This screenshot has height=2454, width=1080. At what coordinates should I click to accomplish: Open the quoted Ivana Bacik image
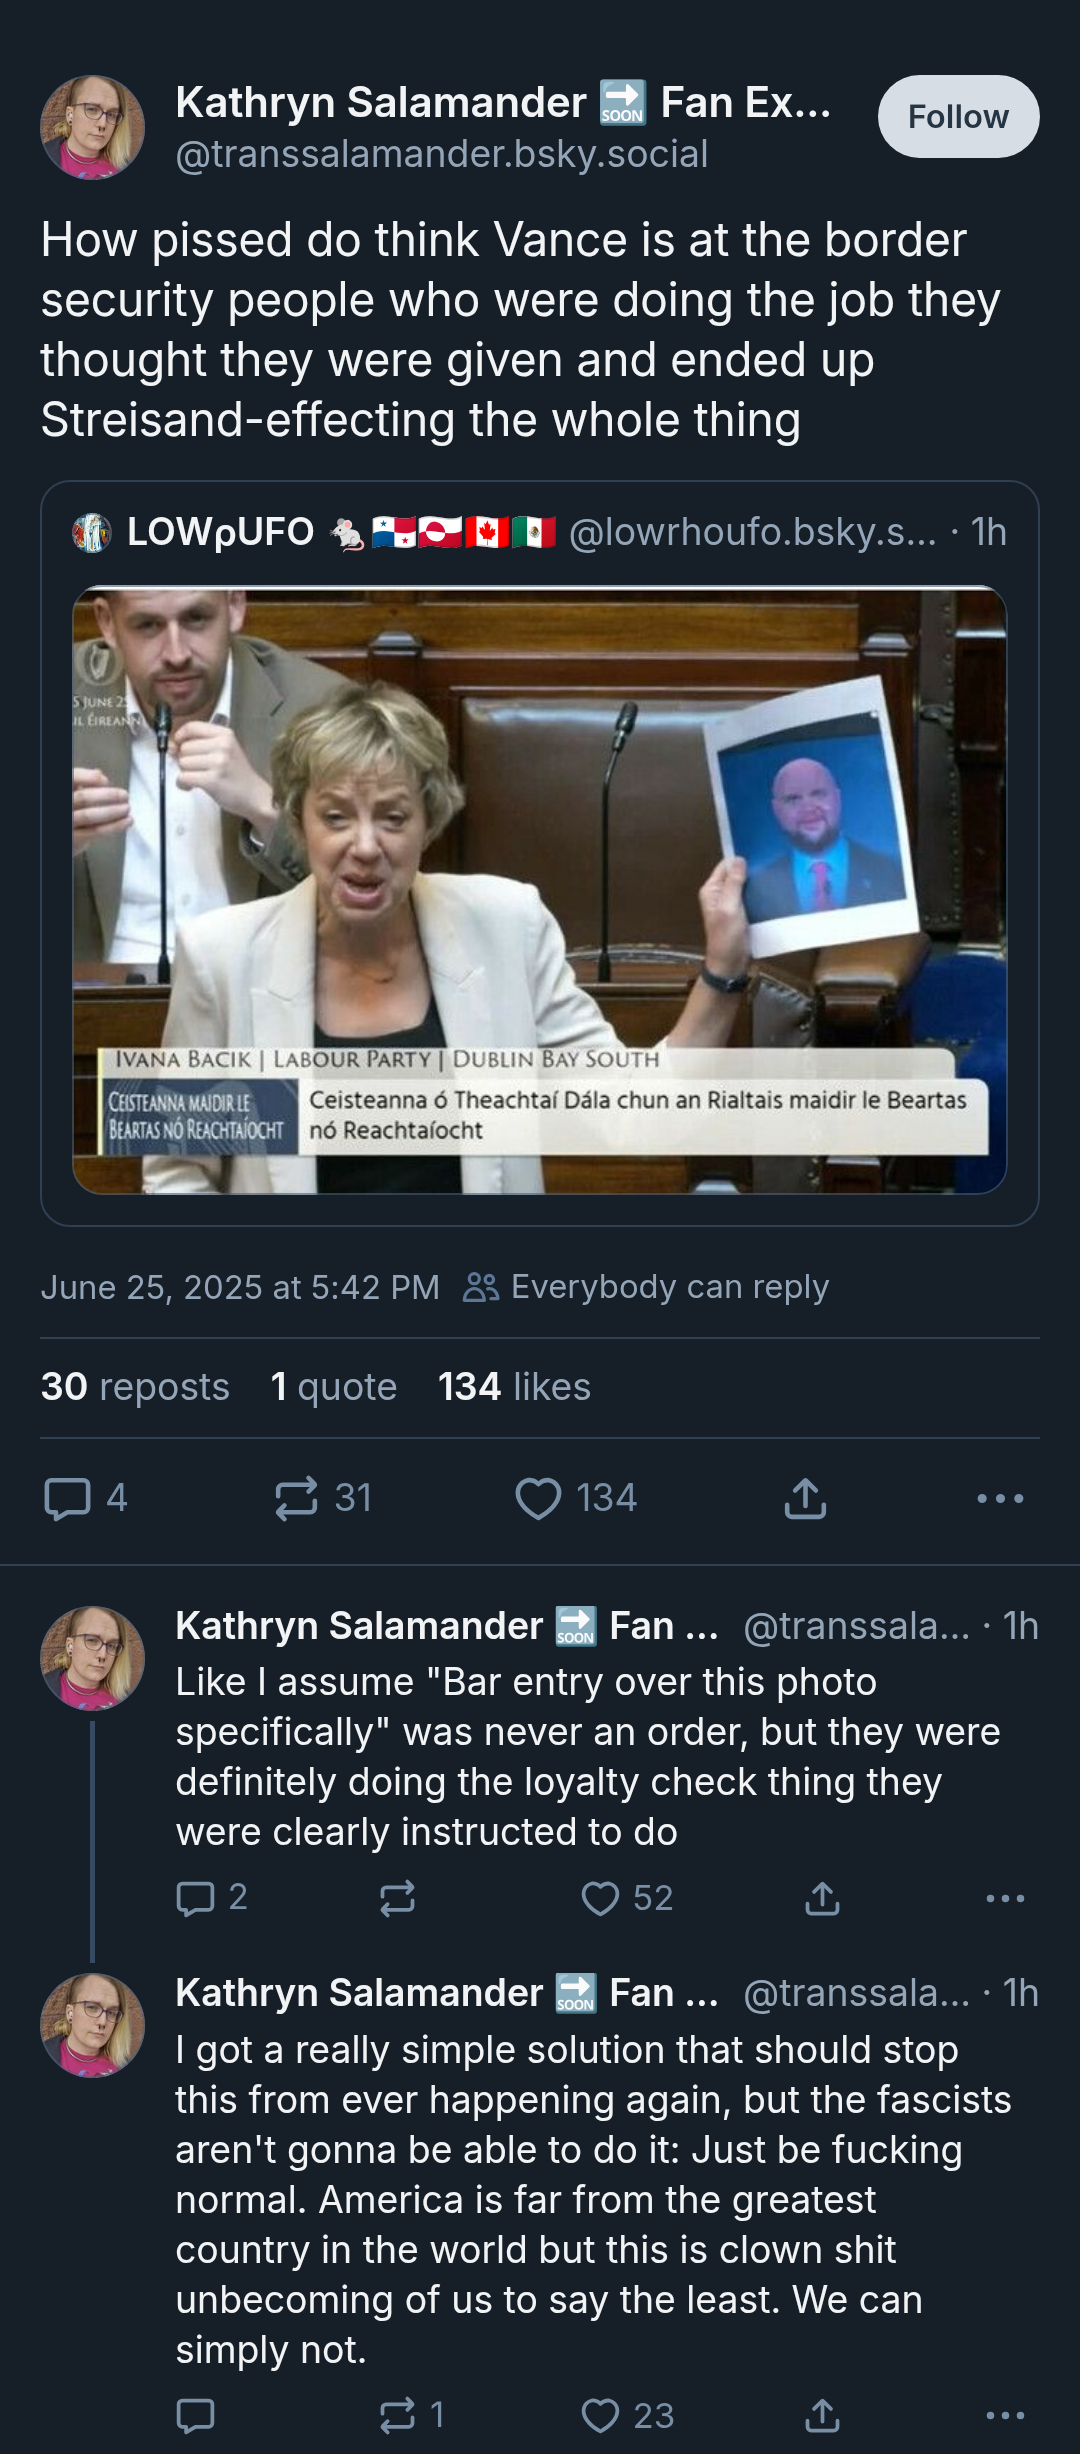(x=540, y=890)
